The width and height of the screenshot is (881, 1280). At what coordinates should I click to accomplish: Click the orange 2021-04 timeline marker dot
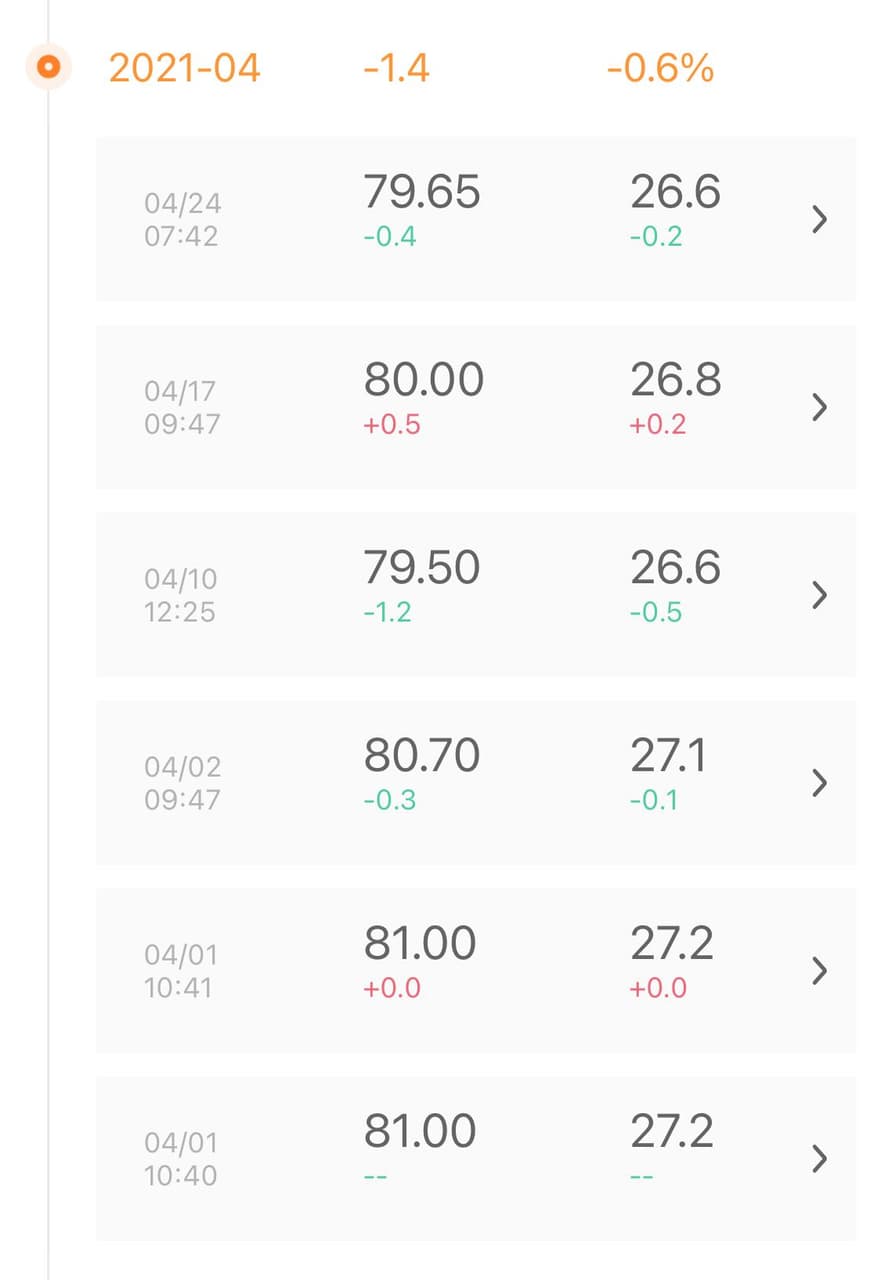pyautogui.click(x=48, y=68)
